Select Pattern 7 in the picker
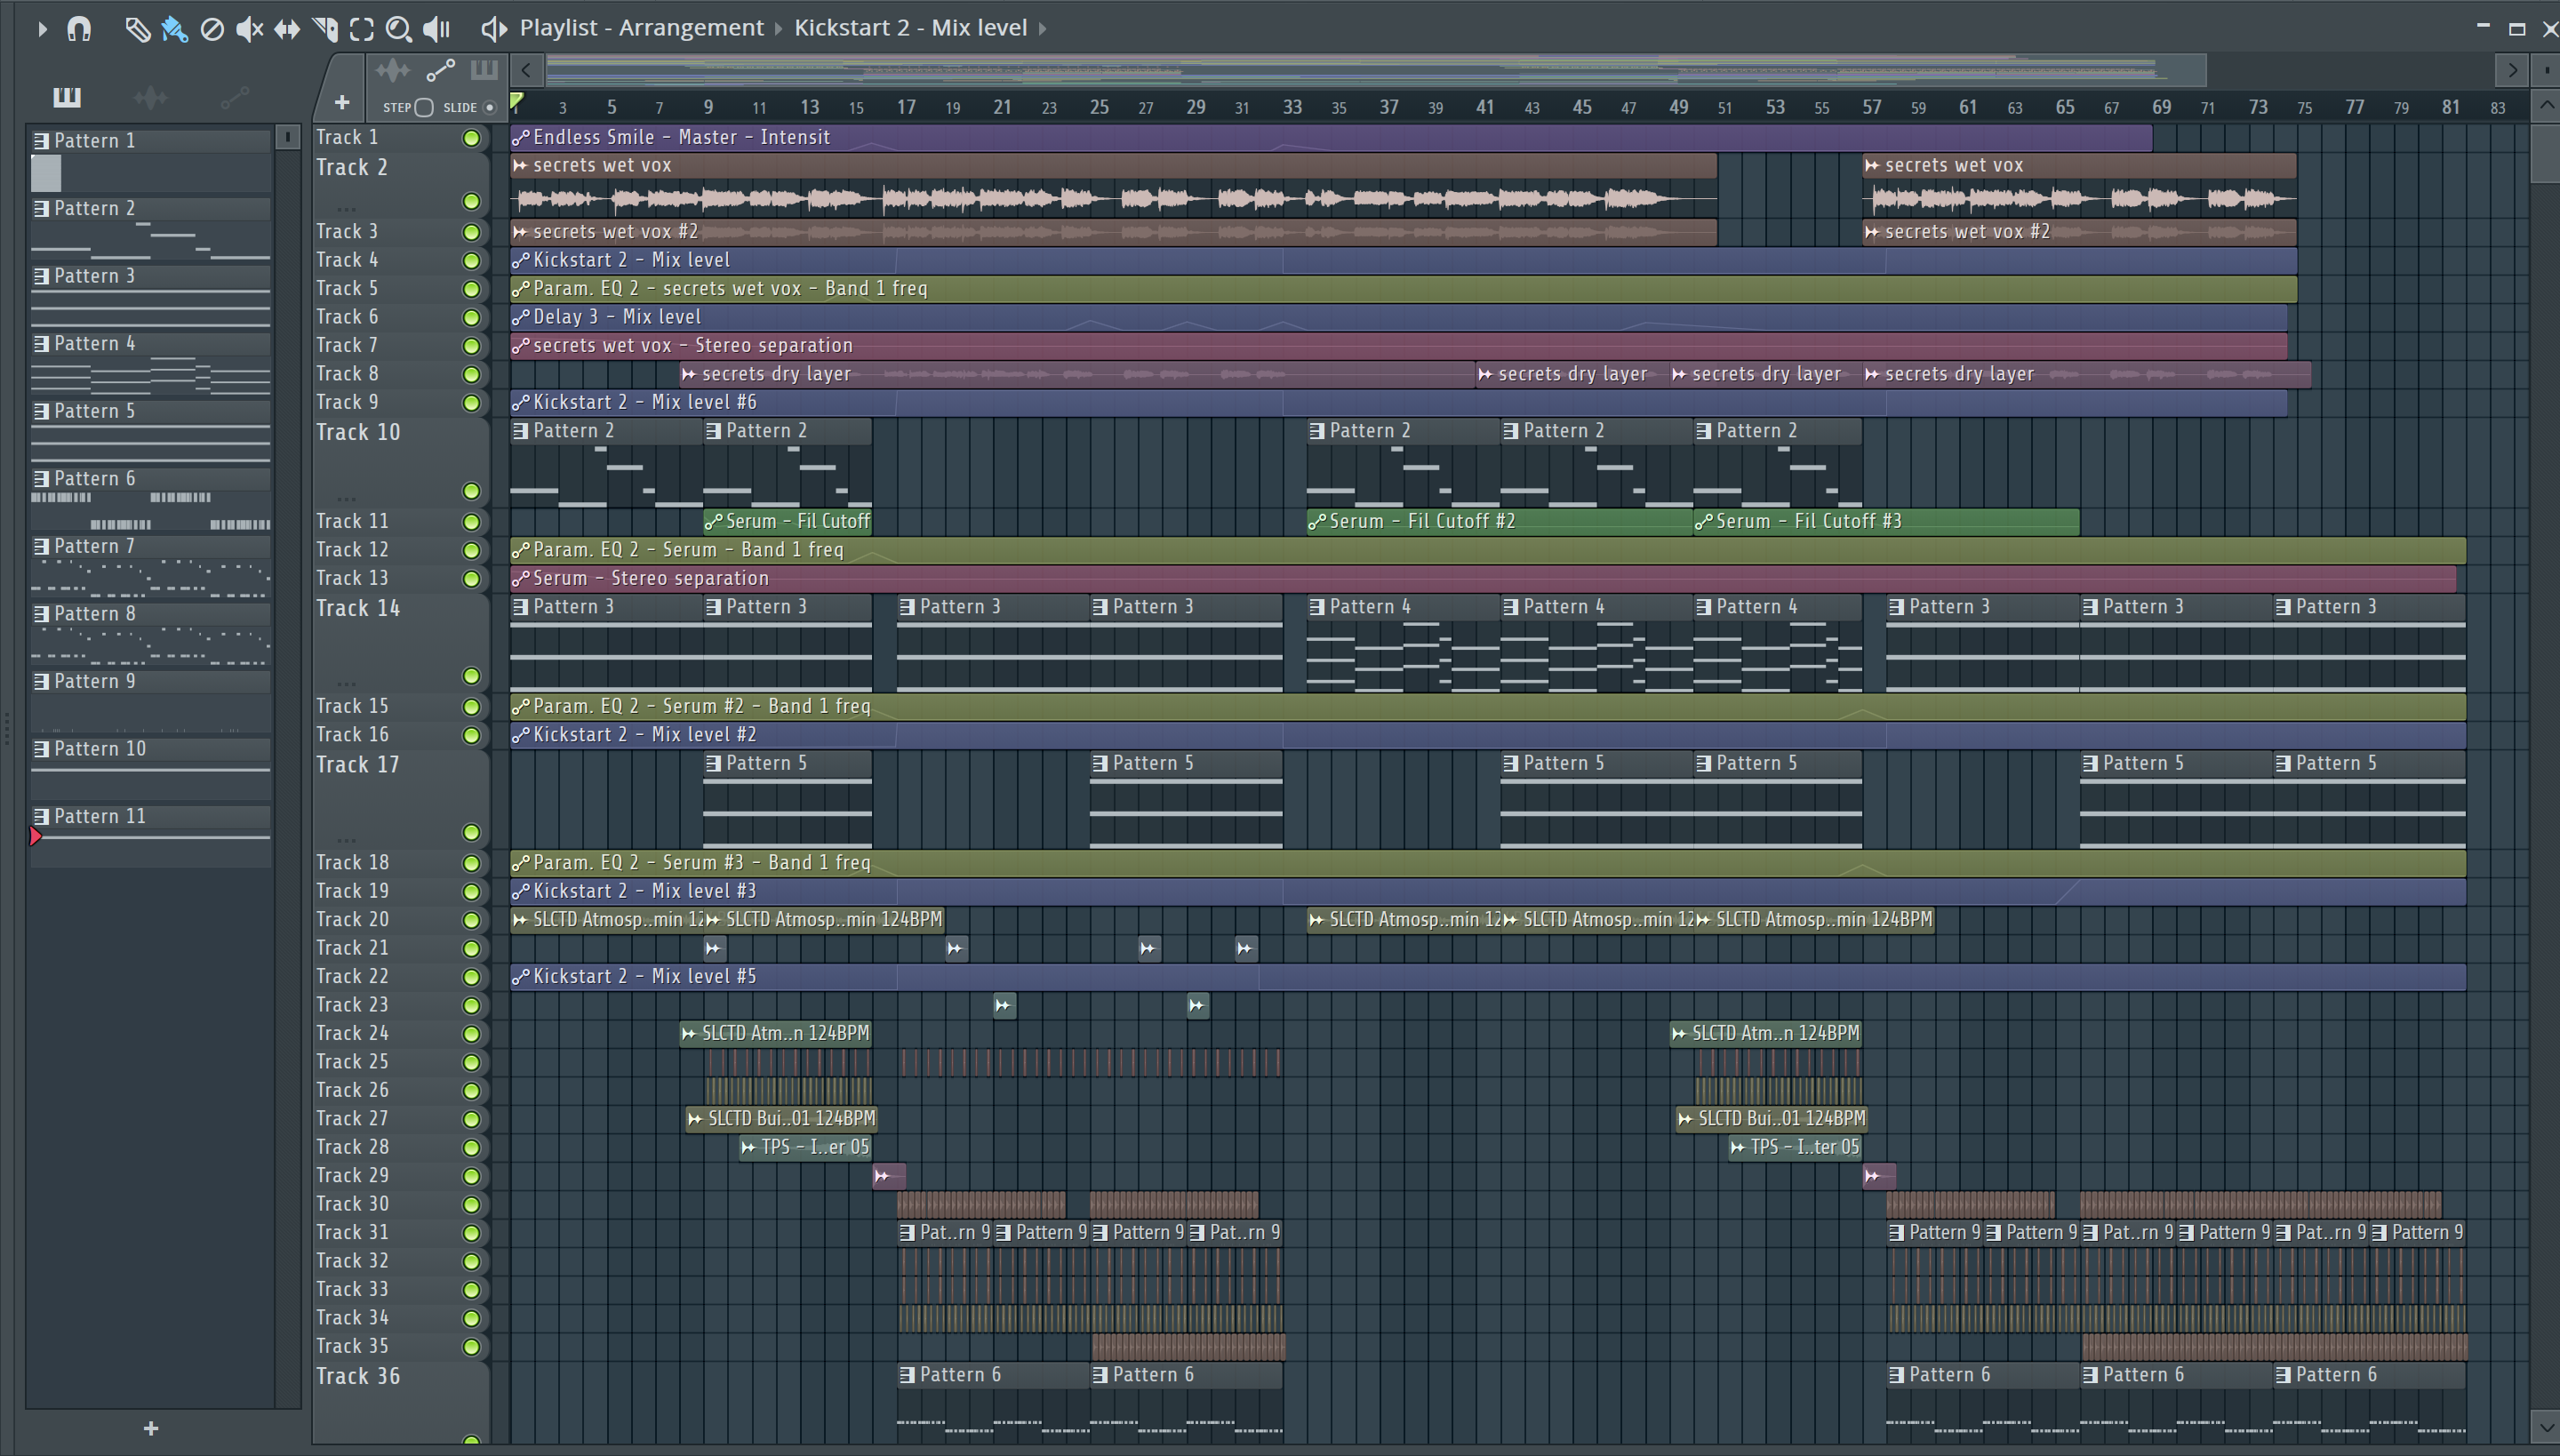The image size is (2560, 1456). (x=94, y=547)
